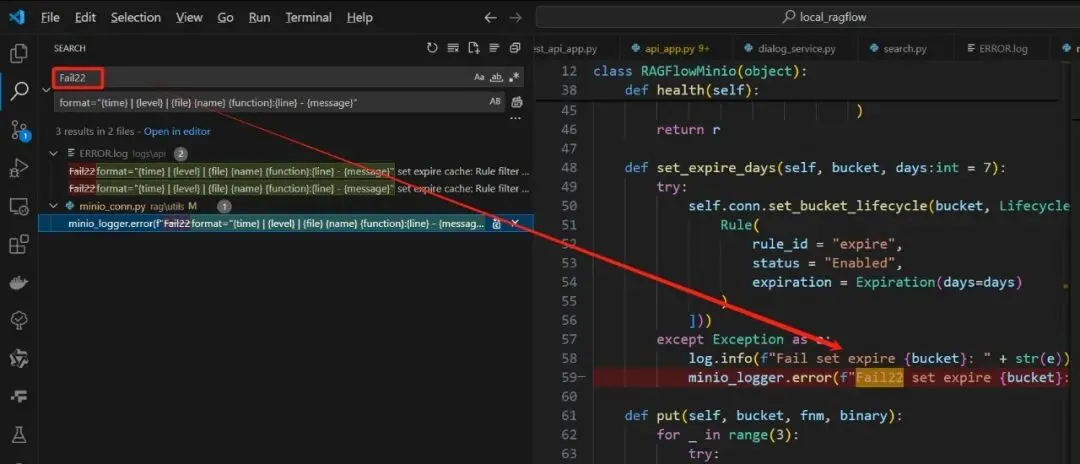This screenshot has height=464, width=1080.
Task: Clear the search results
Action: tap(453, 48)
